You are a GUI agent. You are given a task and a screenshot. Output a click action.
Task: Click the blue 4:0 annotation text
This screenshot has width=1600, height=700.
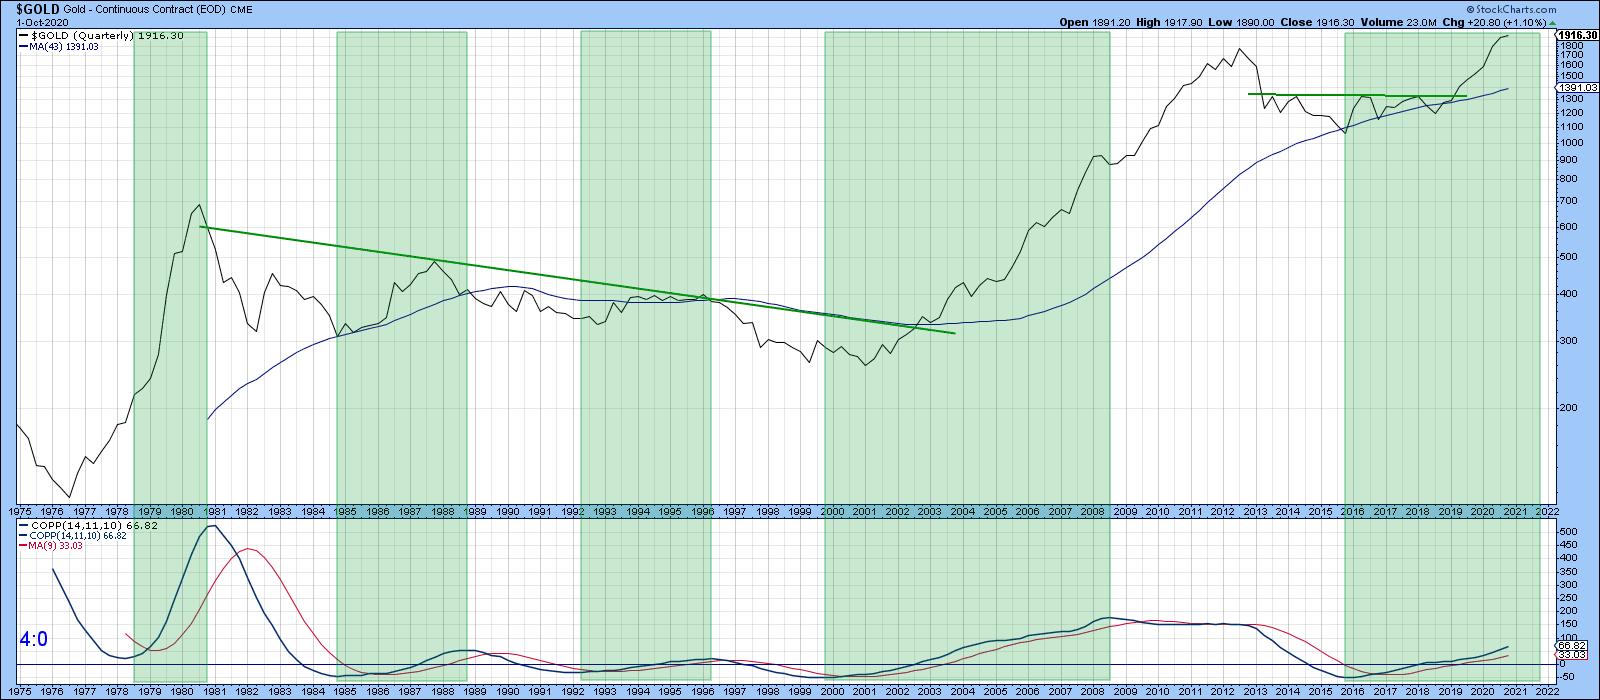click(x=33, y=639)
